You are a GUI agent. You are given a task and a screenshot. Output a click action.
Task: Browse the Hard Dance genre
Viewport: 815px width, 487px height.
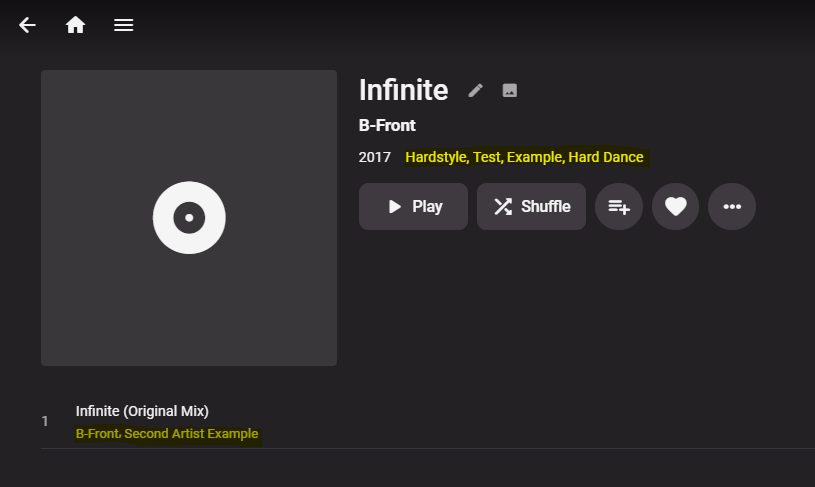click(606, 157)
